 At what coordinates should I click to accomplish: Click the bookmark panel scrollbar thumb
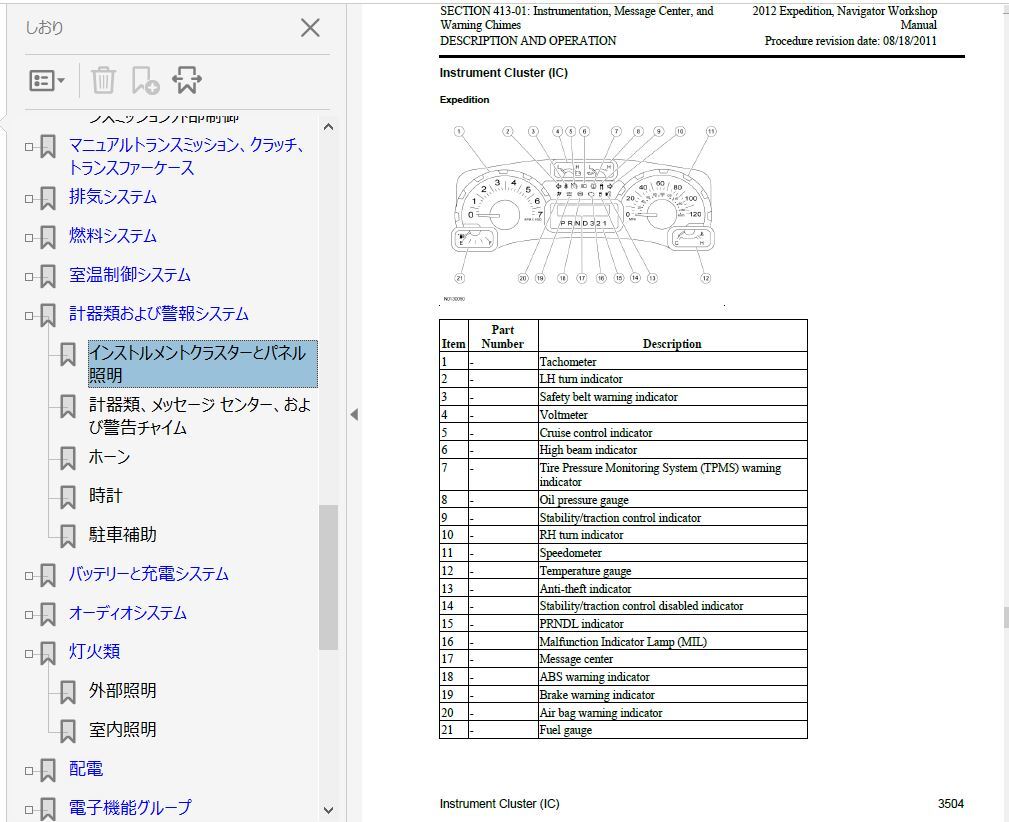coord(328,577)
